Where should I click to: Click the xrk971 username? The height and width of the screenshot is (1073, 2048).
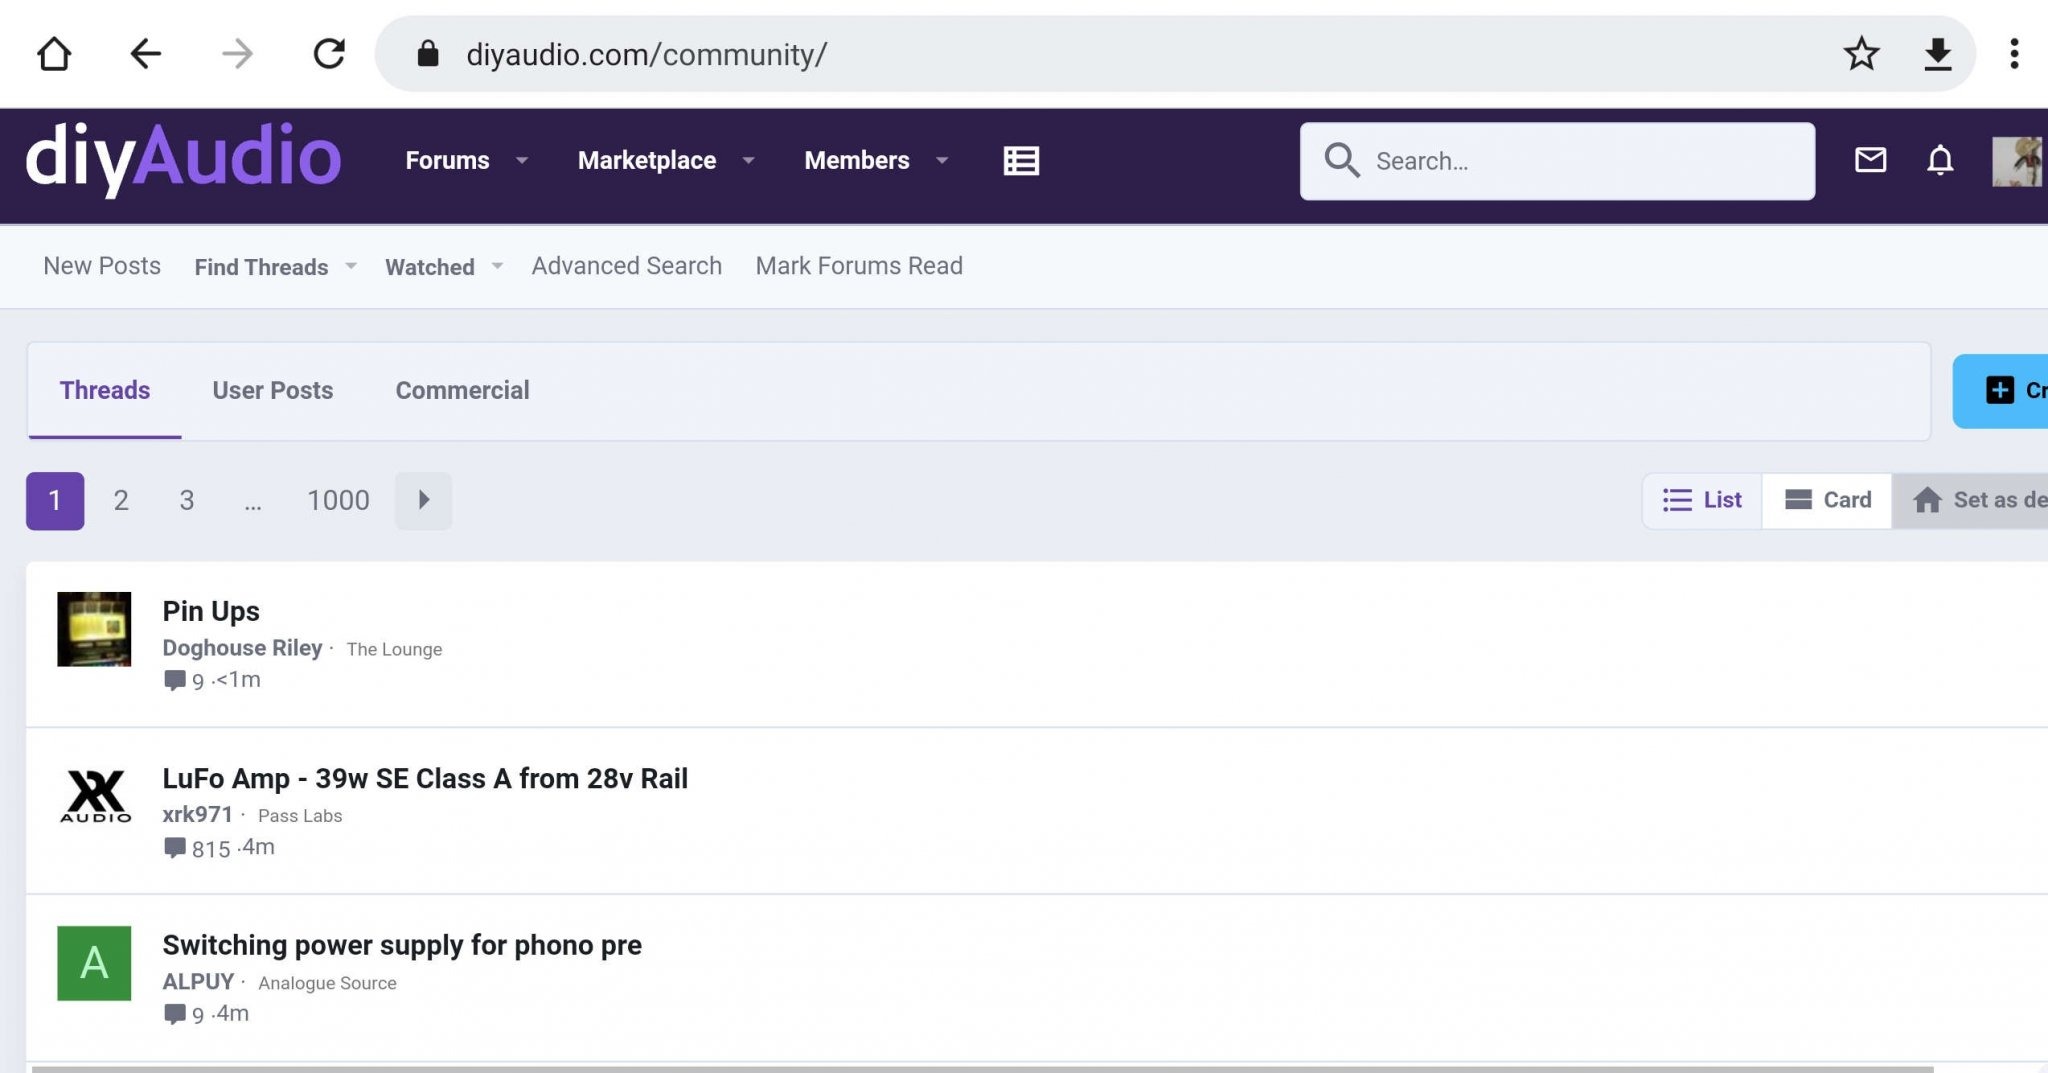[197, 815]
